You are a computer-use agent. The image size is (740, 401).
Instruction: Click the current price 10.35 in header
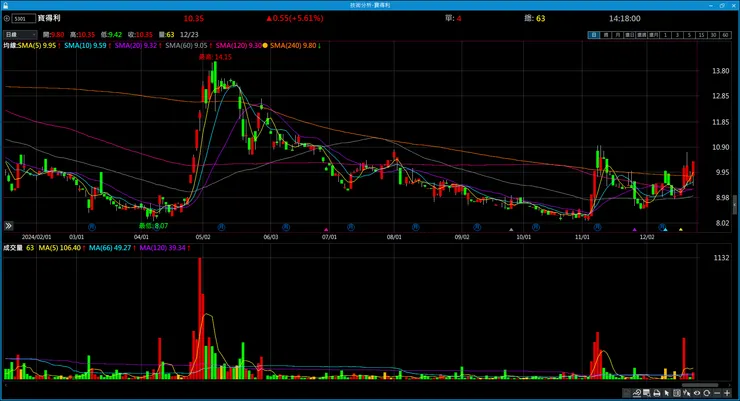193,18
